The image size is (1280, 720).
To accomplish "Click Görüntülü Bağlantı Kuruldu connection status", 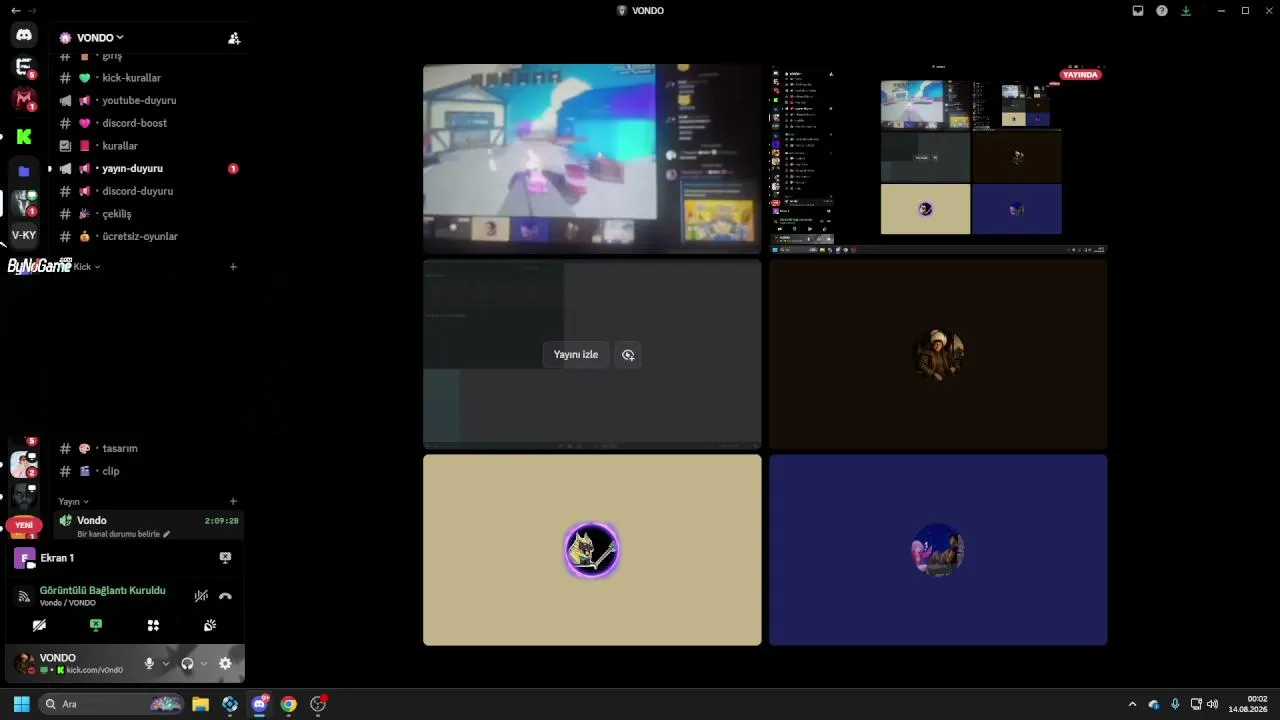I will click(103, 591).
